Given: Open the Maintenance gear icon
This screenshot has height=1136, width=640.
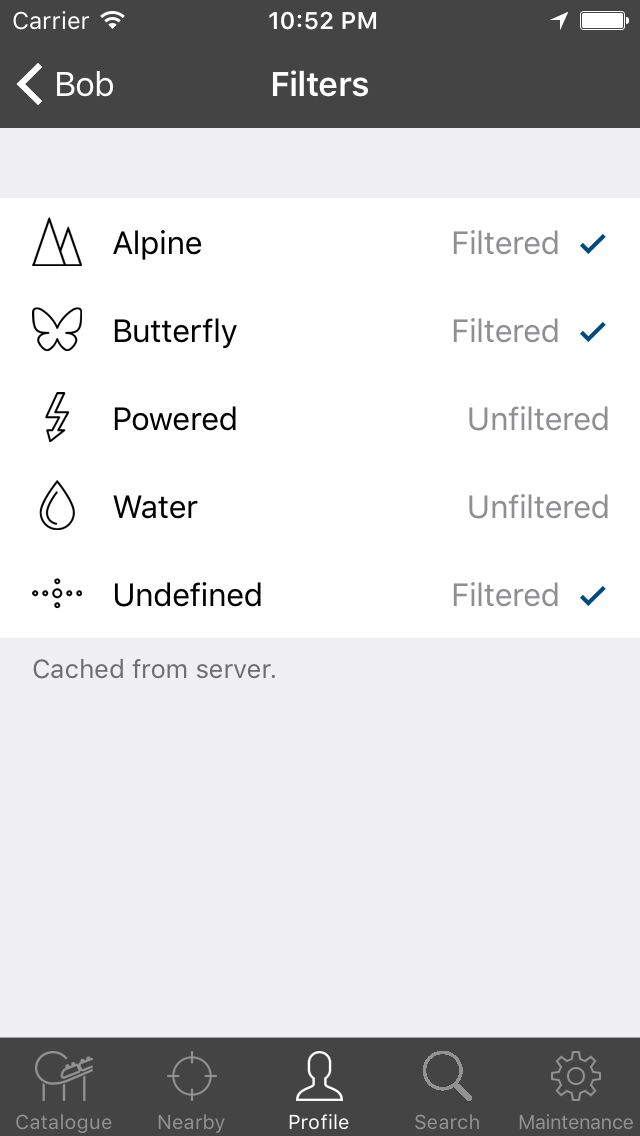Looking at the screenshot, I should point(575,1075).
